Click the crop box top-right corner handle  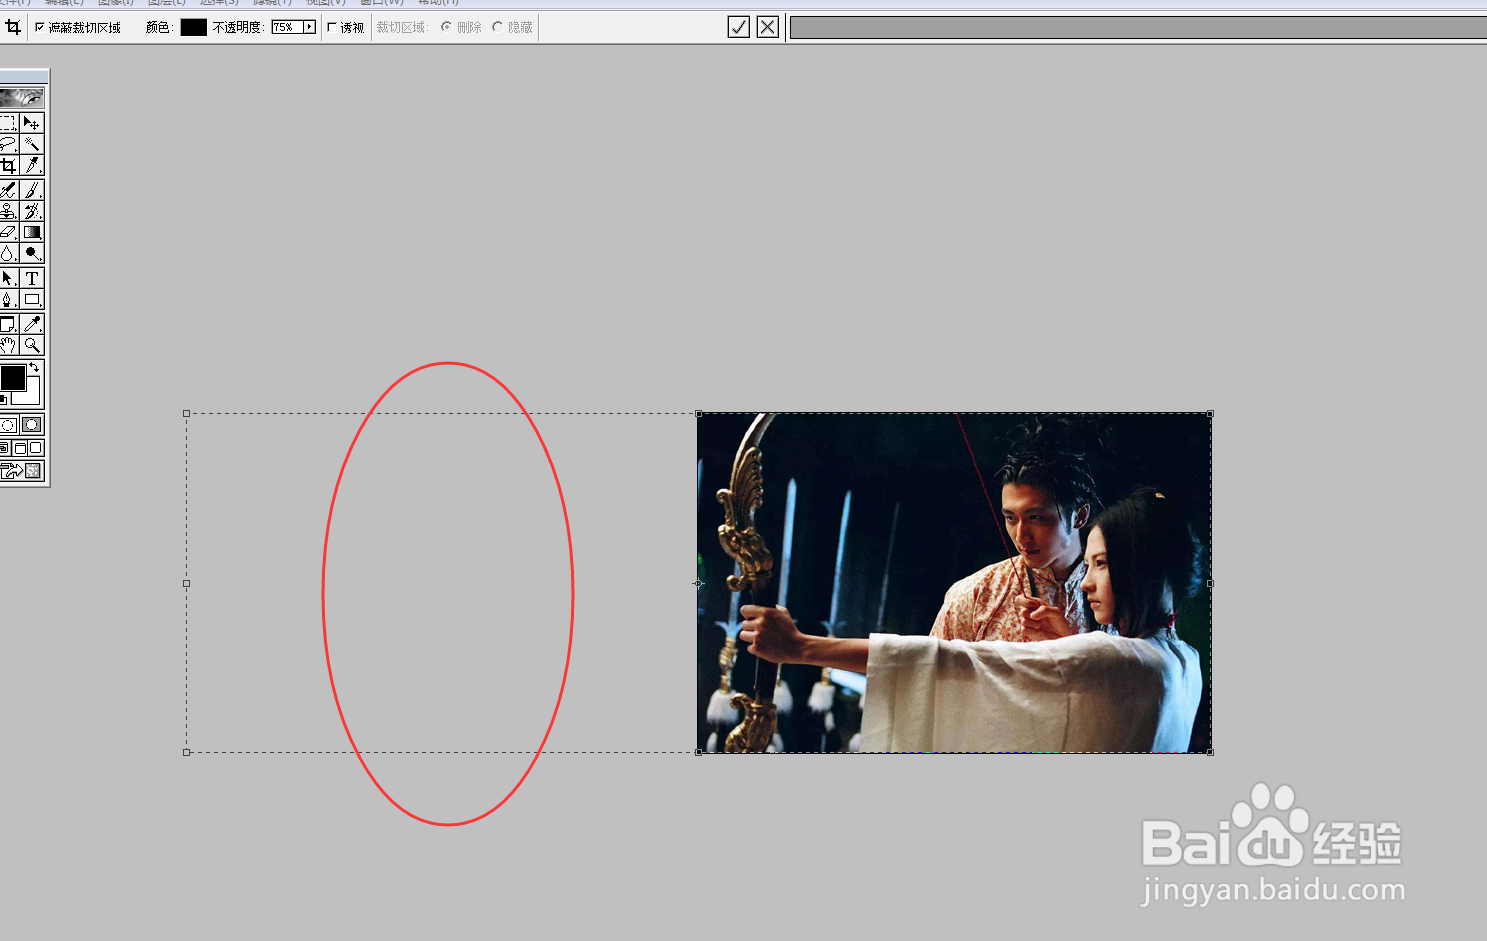(1210, 413)
